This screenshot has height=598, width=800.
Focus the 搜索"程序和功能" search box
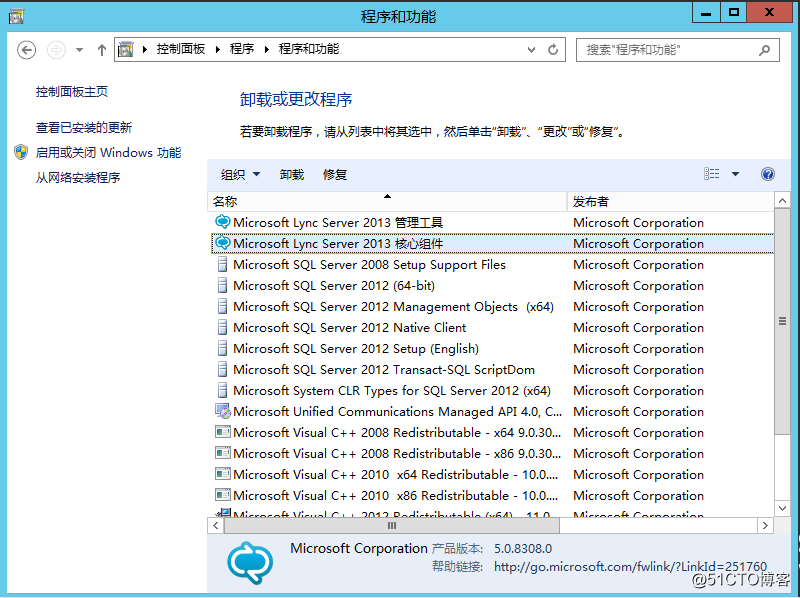(678, 50)
